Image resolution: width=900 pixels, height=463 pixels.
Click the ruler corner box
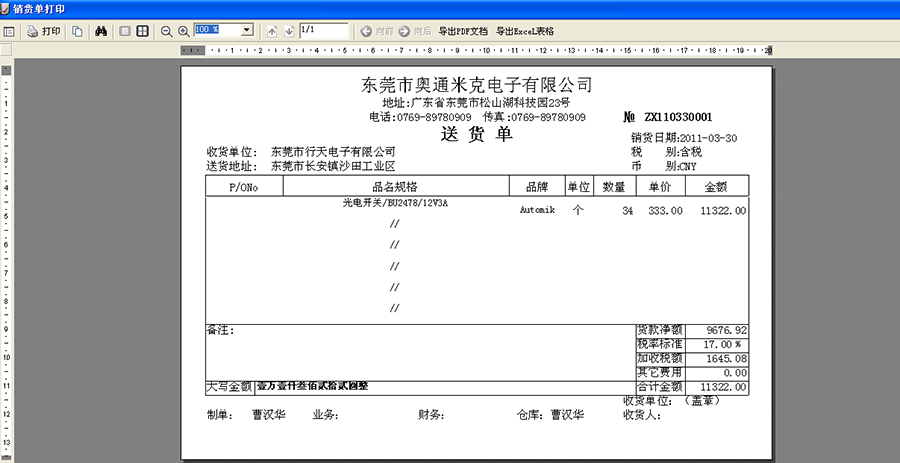pos(6,50)
